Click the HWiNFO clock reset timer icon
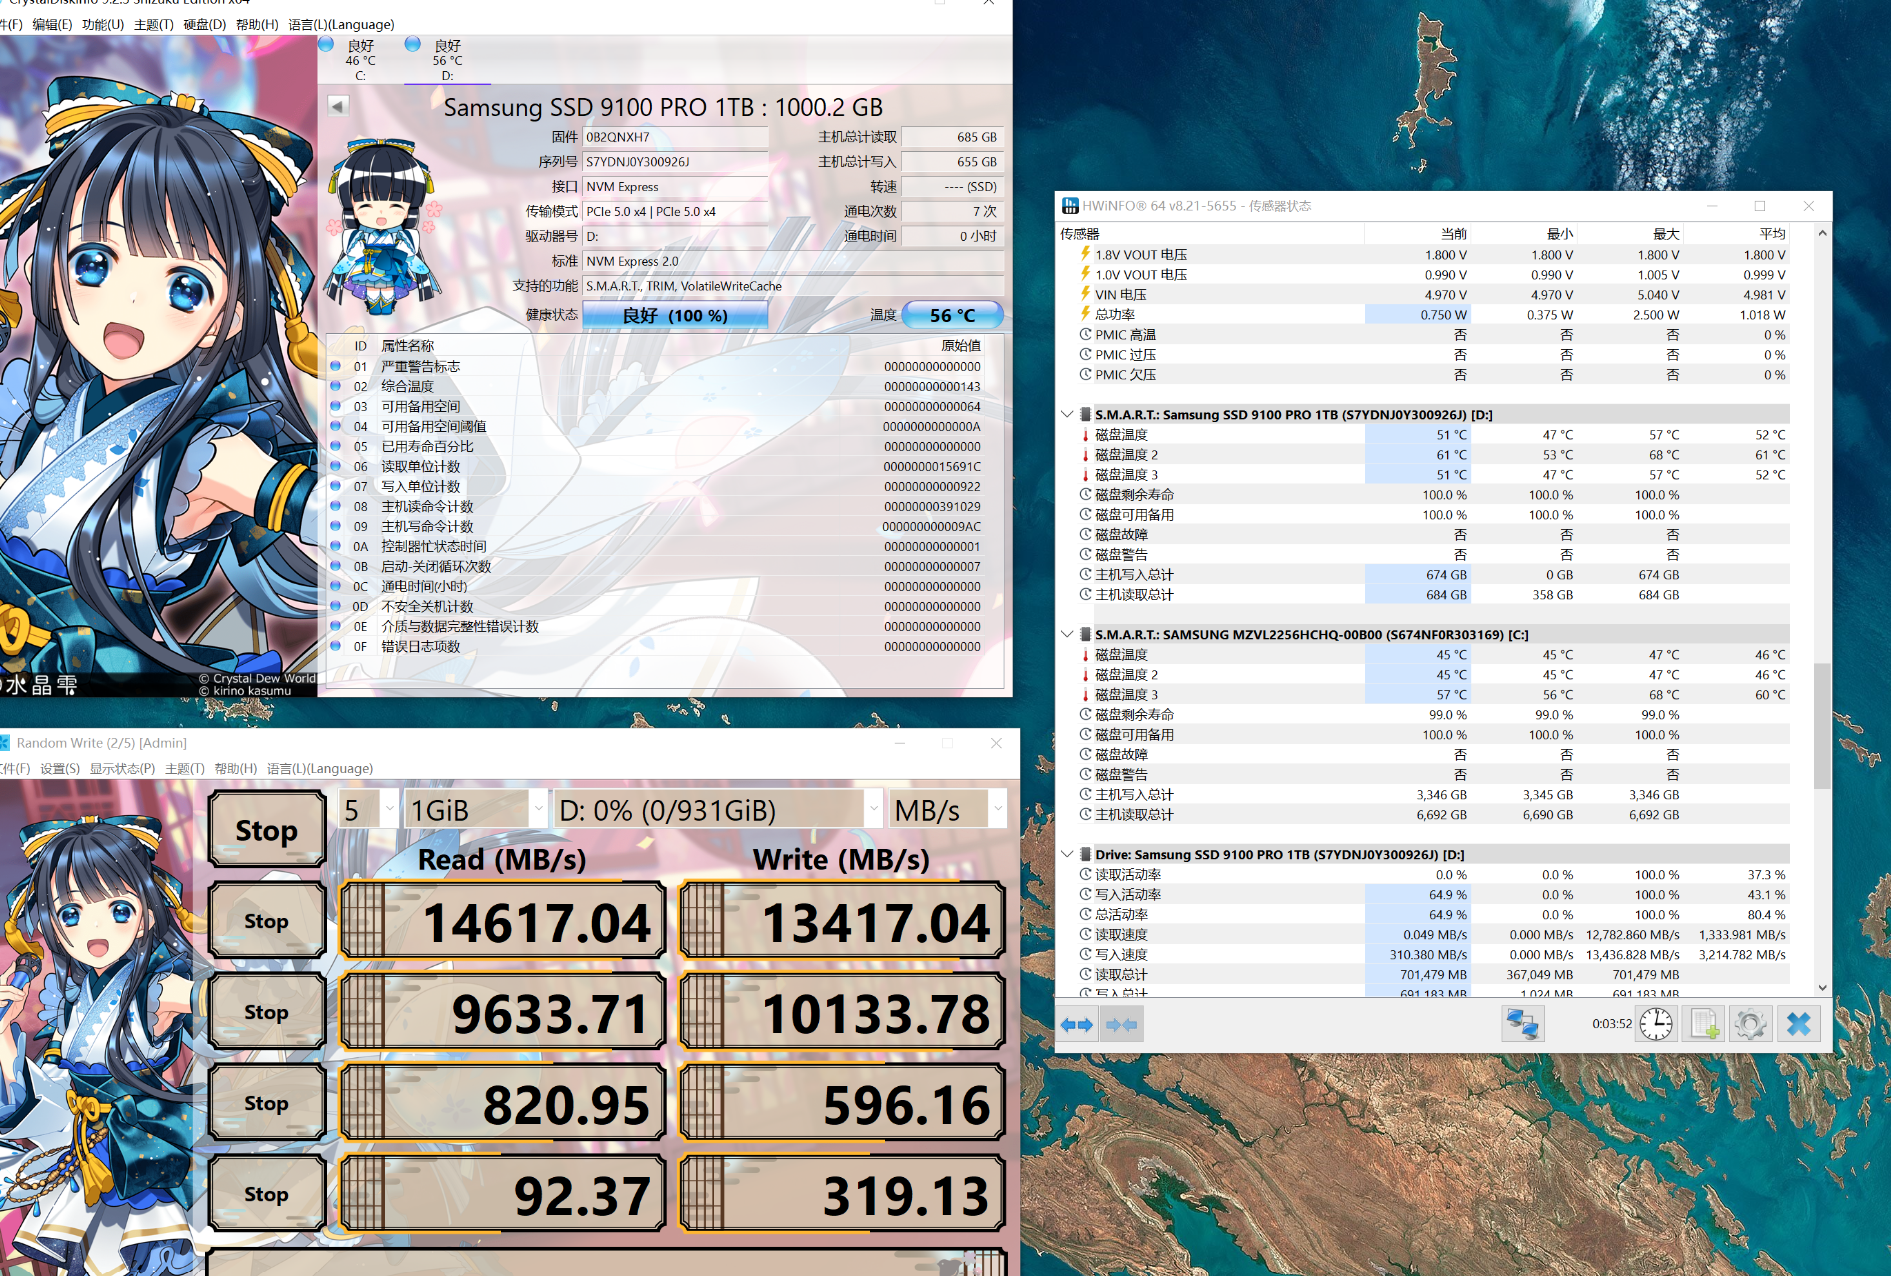This screenshot has width=1891, height=1276. click(x=1656, y=1024)
